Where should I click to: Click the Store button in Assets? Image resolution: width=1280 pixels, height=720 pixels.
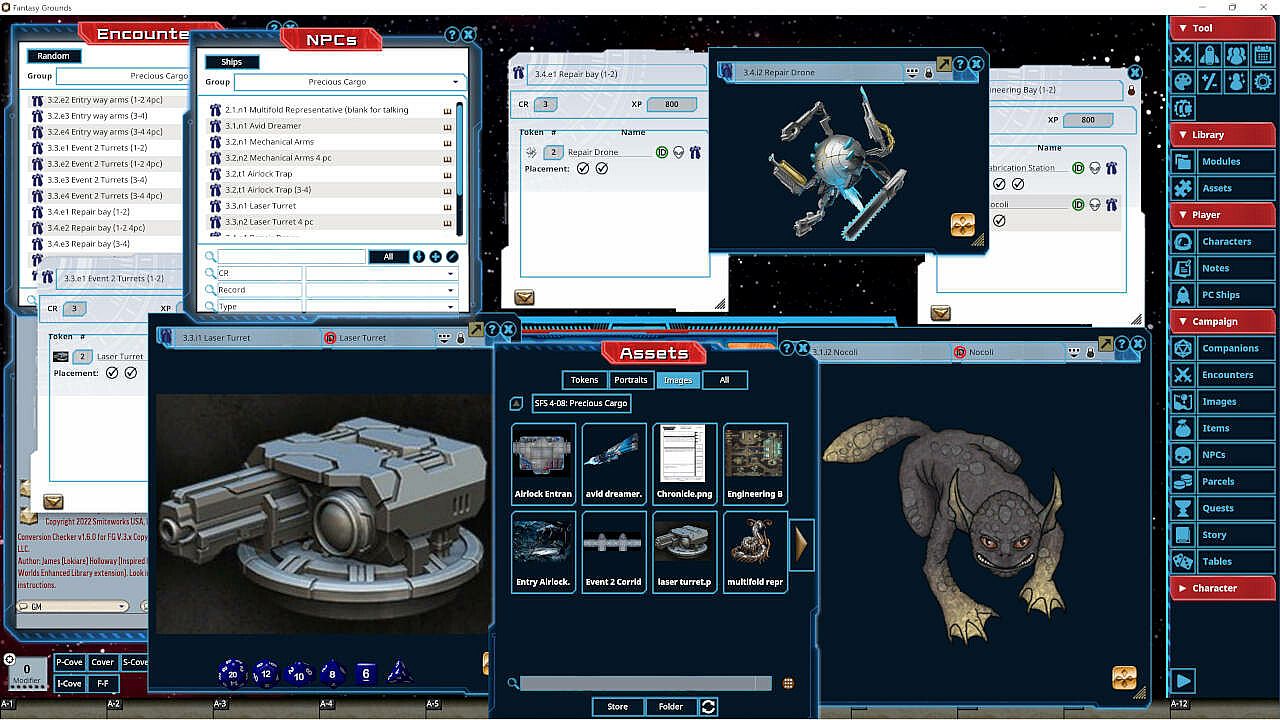click(x=618, y=706)
